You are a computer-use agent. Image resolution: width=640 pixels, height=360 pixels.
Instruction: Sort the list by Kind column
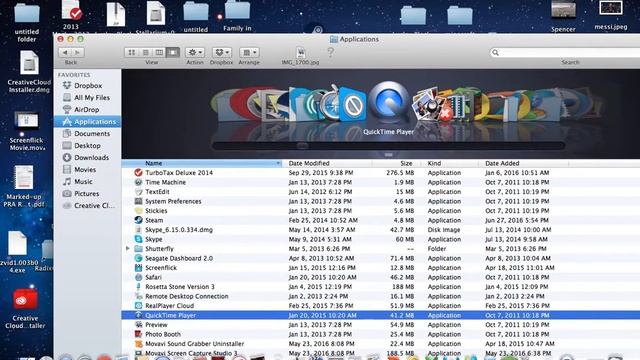click(449, 163)
